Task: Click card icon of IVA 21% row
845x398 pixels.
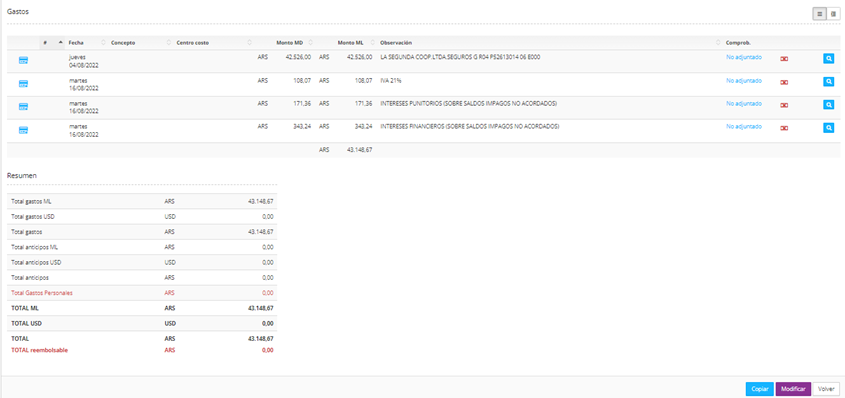Action: pos(23,83)
